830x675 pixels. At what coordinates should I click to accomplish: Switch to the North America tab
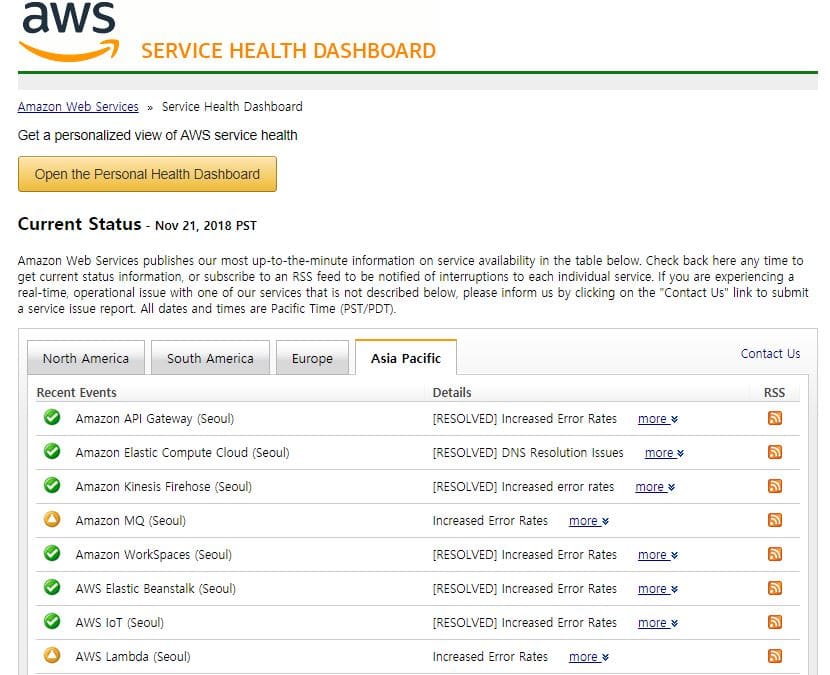point(86,358)
